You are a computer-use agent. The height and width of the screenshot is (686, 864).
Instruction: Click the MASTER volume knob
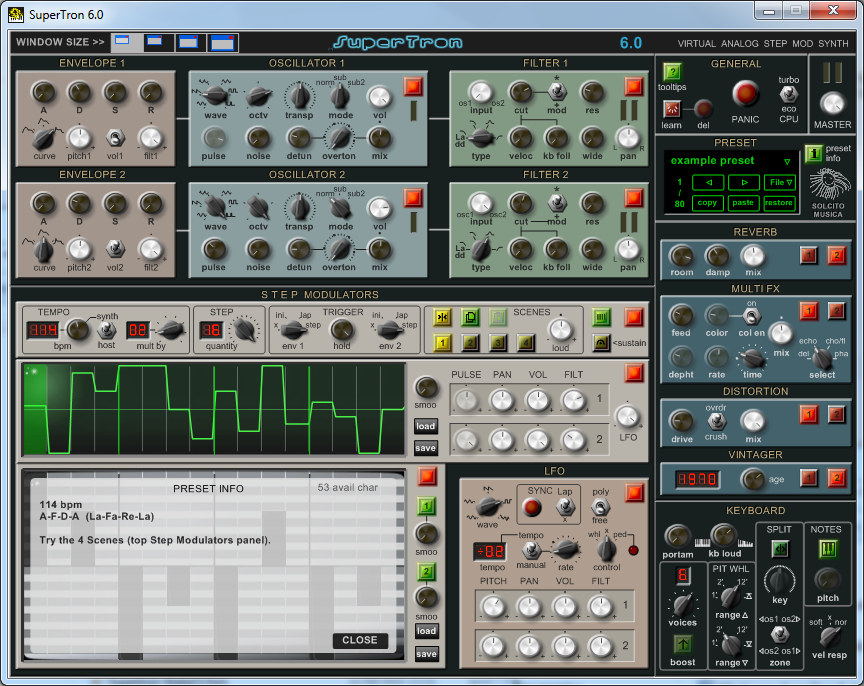832,103
